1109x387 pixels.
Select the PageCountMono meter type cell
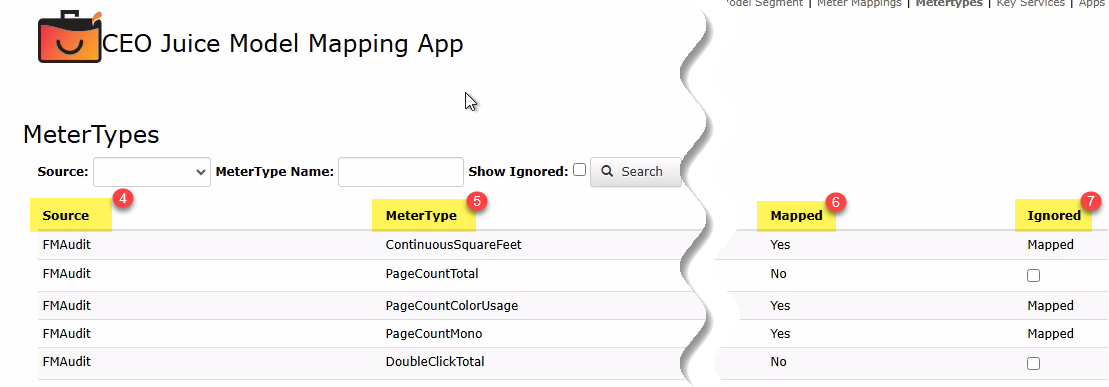click(434, 333)
